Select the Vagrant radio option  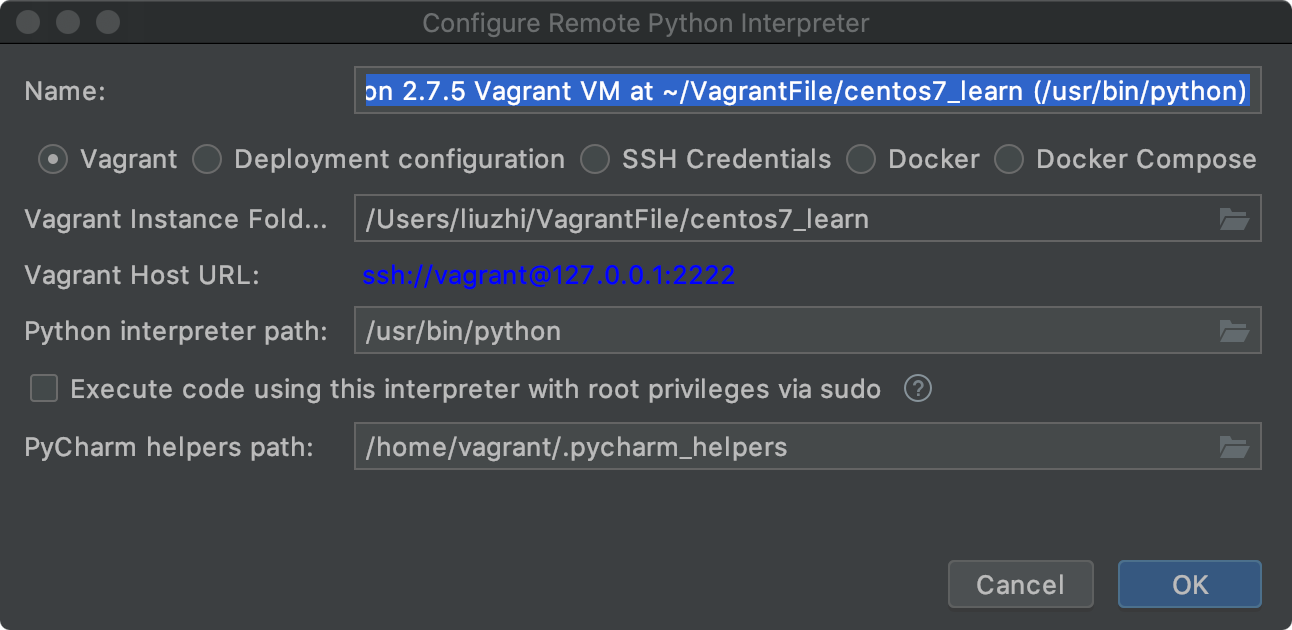53,160
